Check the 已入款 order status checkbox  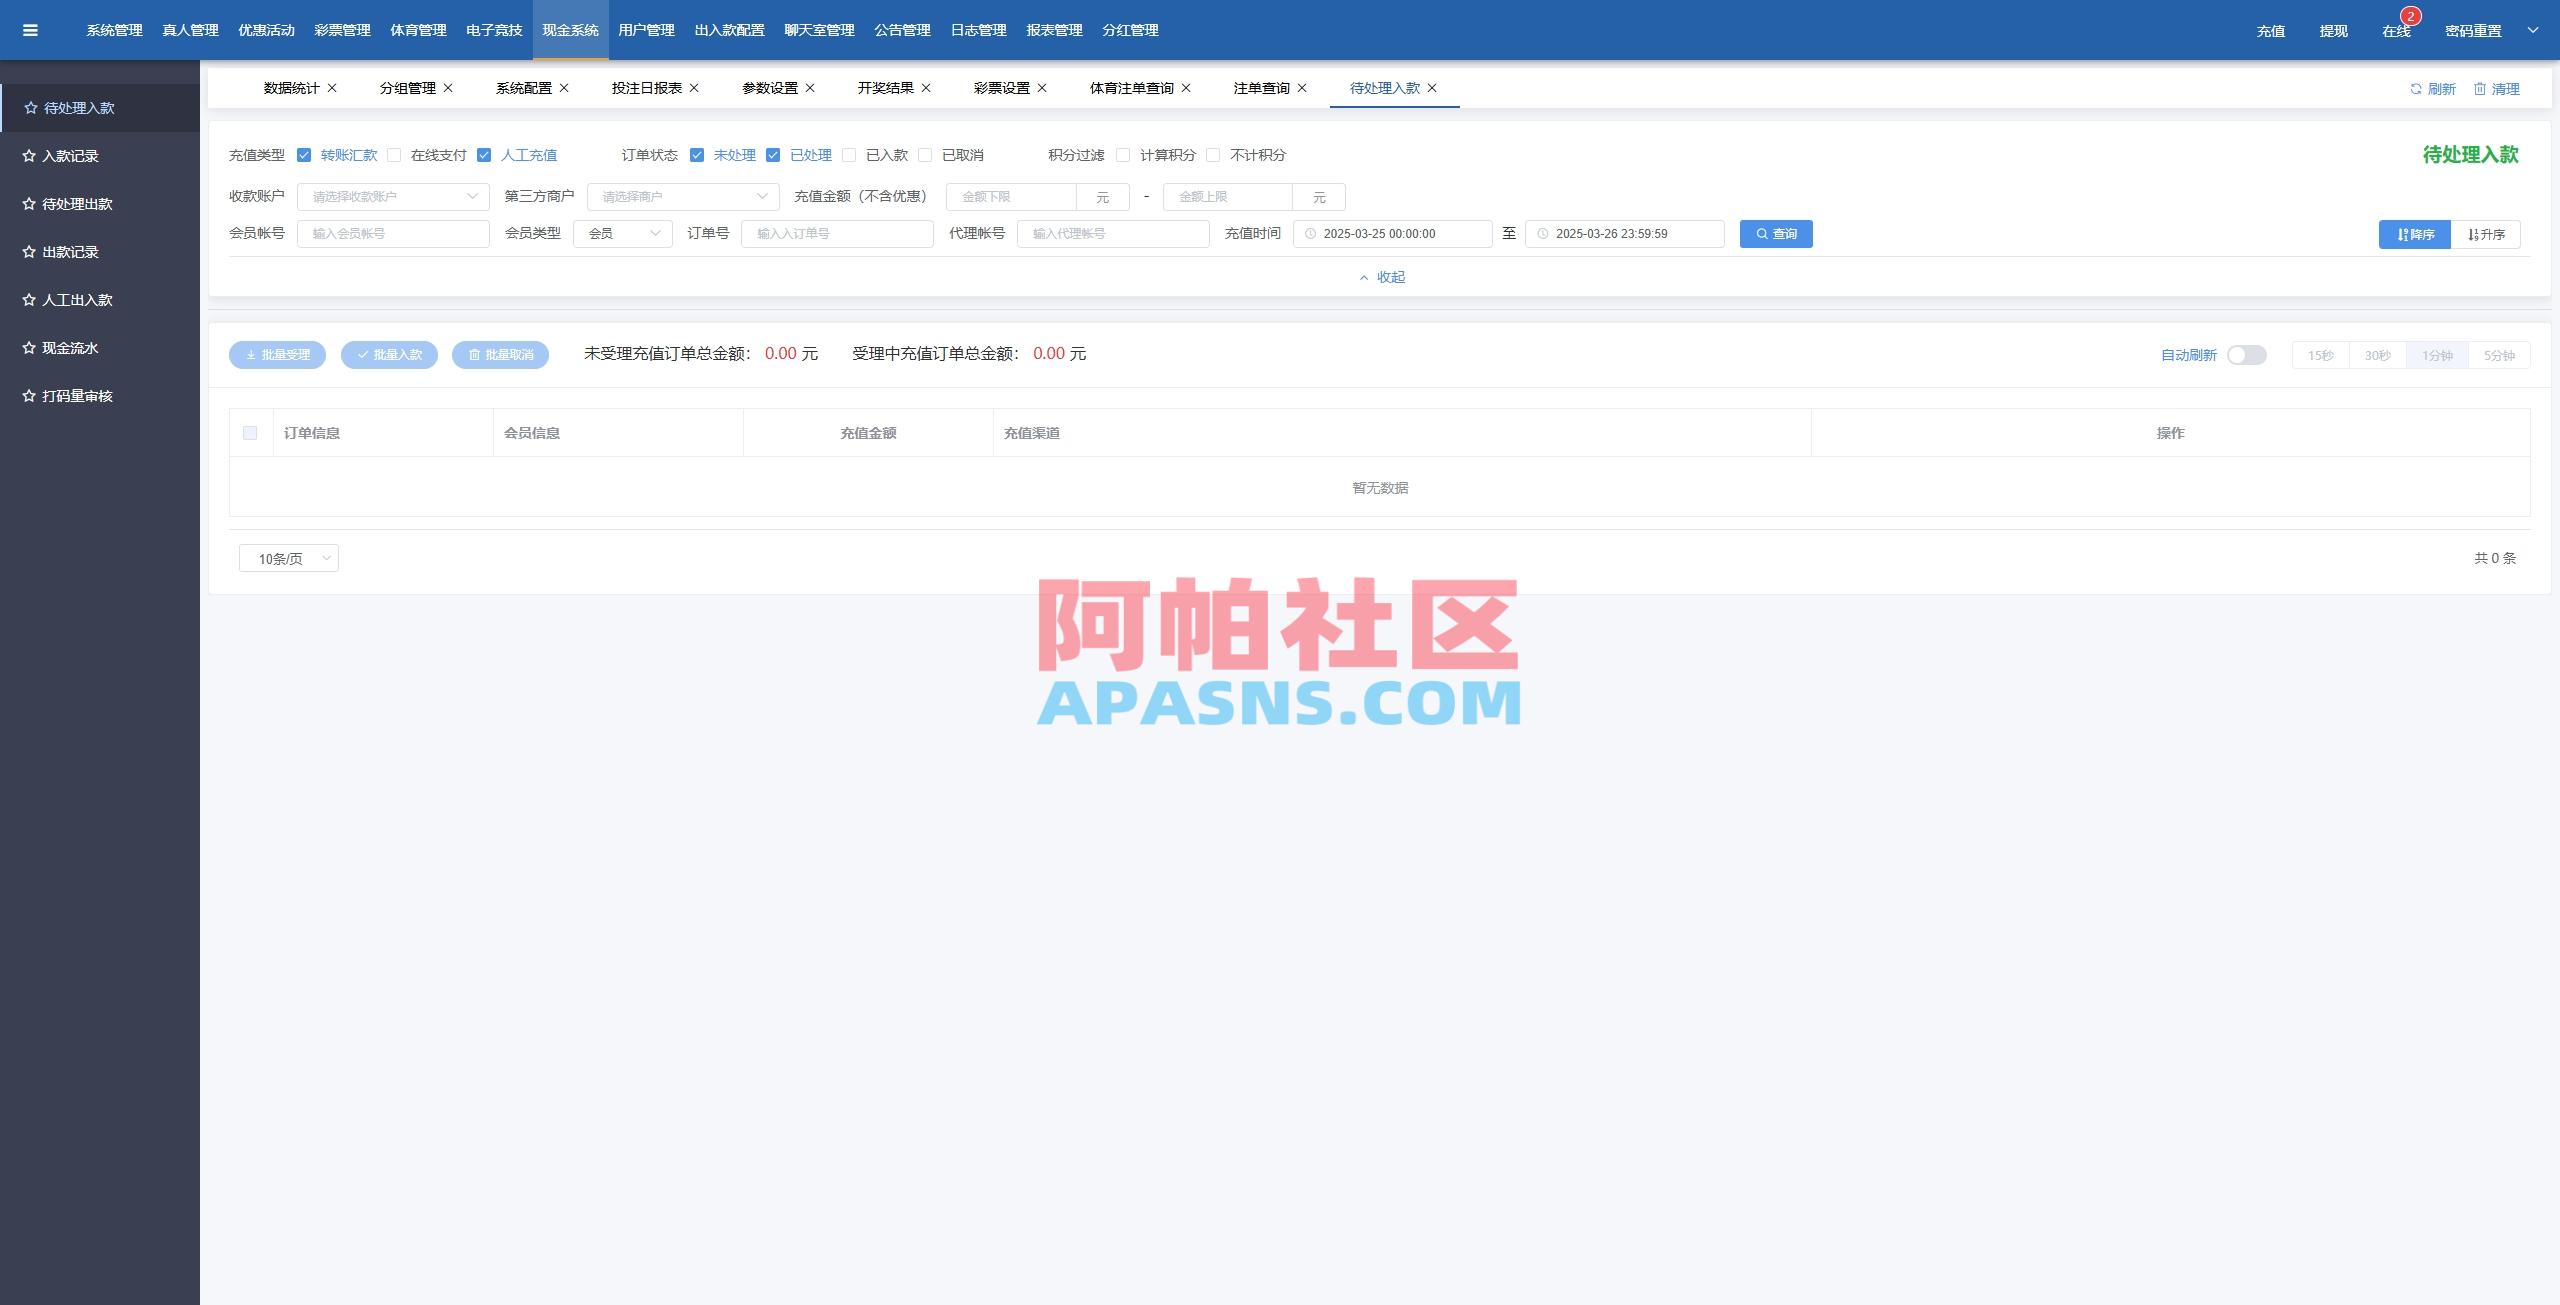coord(850,155)
